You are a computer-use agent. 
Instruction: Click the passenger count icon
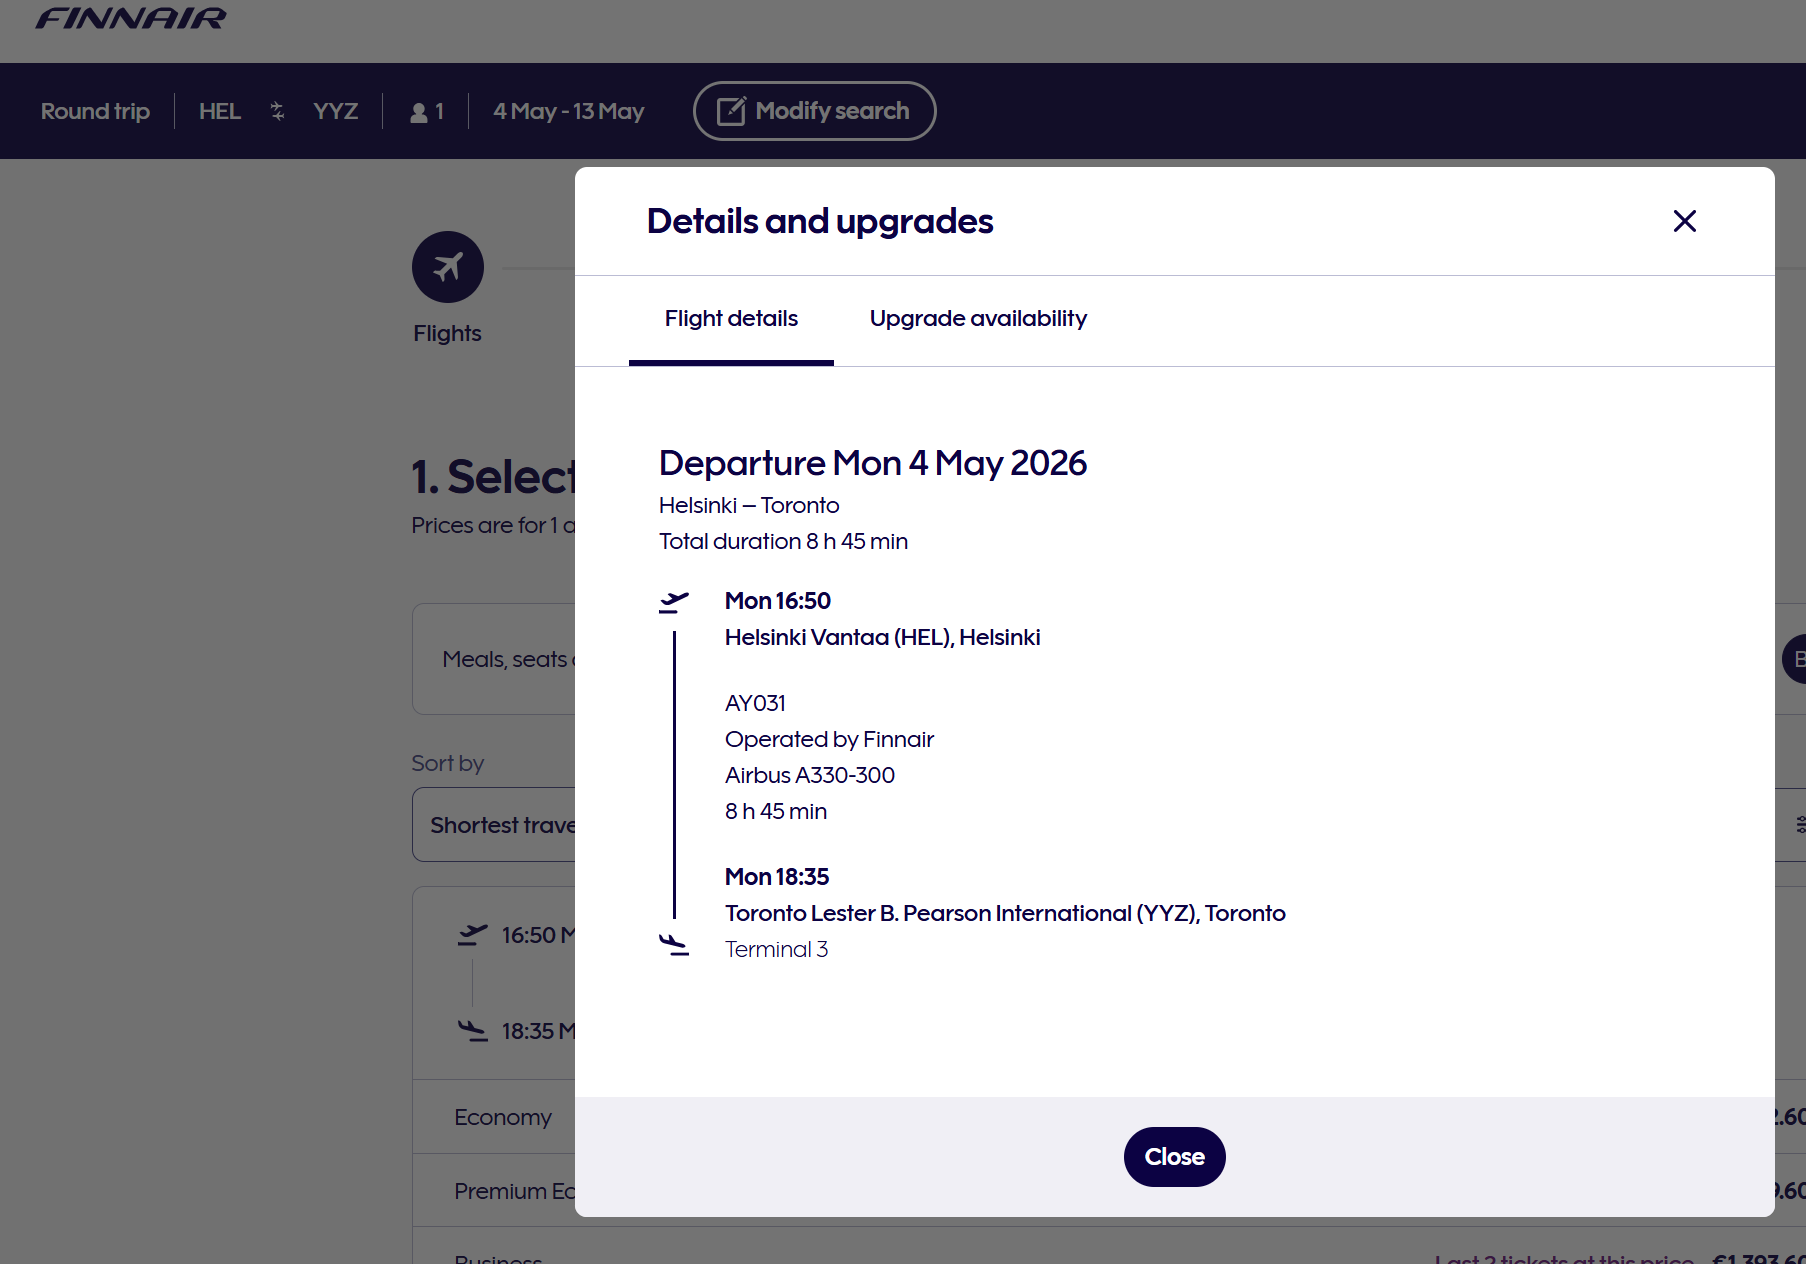coord(419,112)
